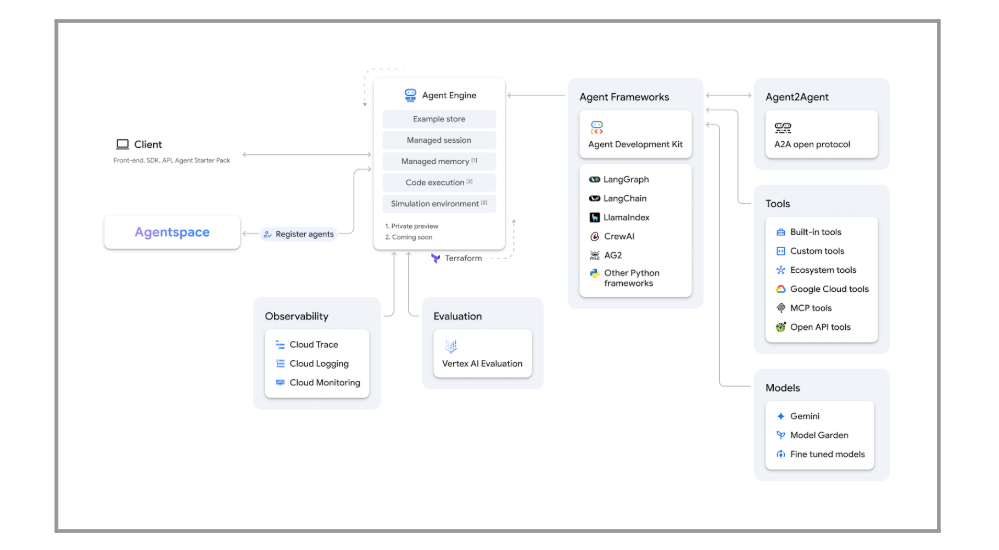This screenshot has width=999, height=550.
Task: Click the Cloud Monitoring icon
Action: click(x=280, y=382)
